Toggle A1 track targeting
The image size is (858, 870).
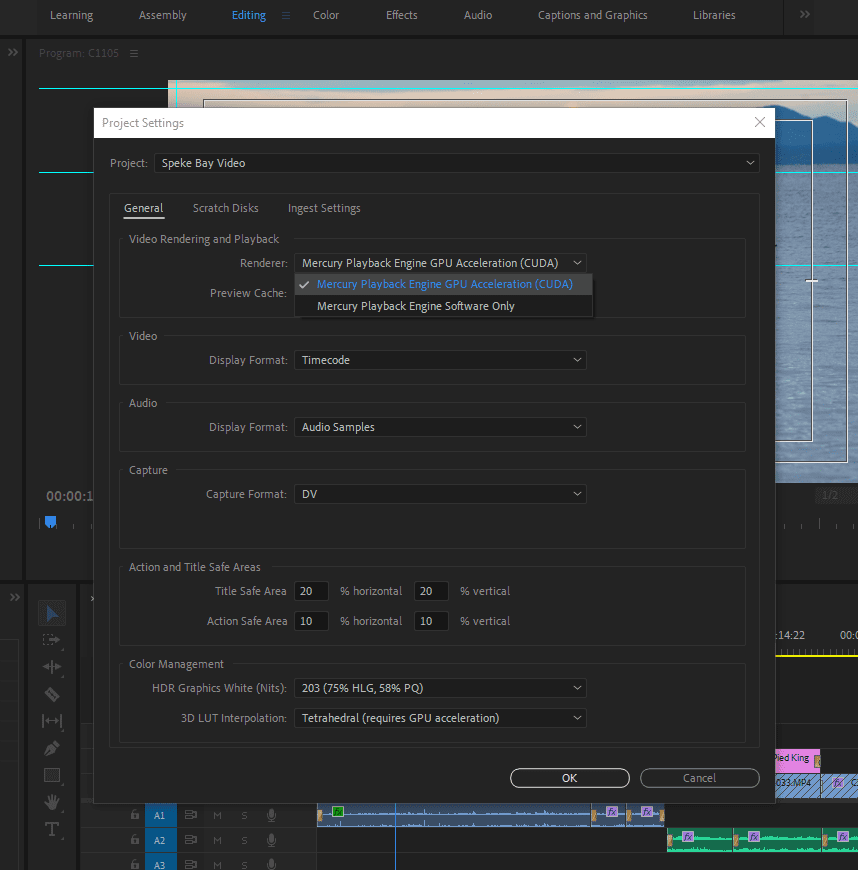[x=160, y=816]
